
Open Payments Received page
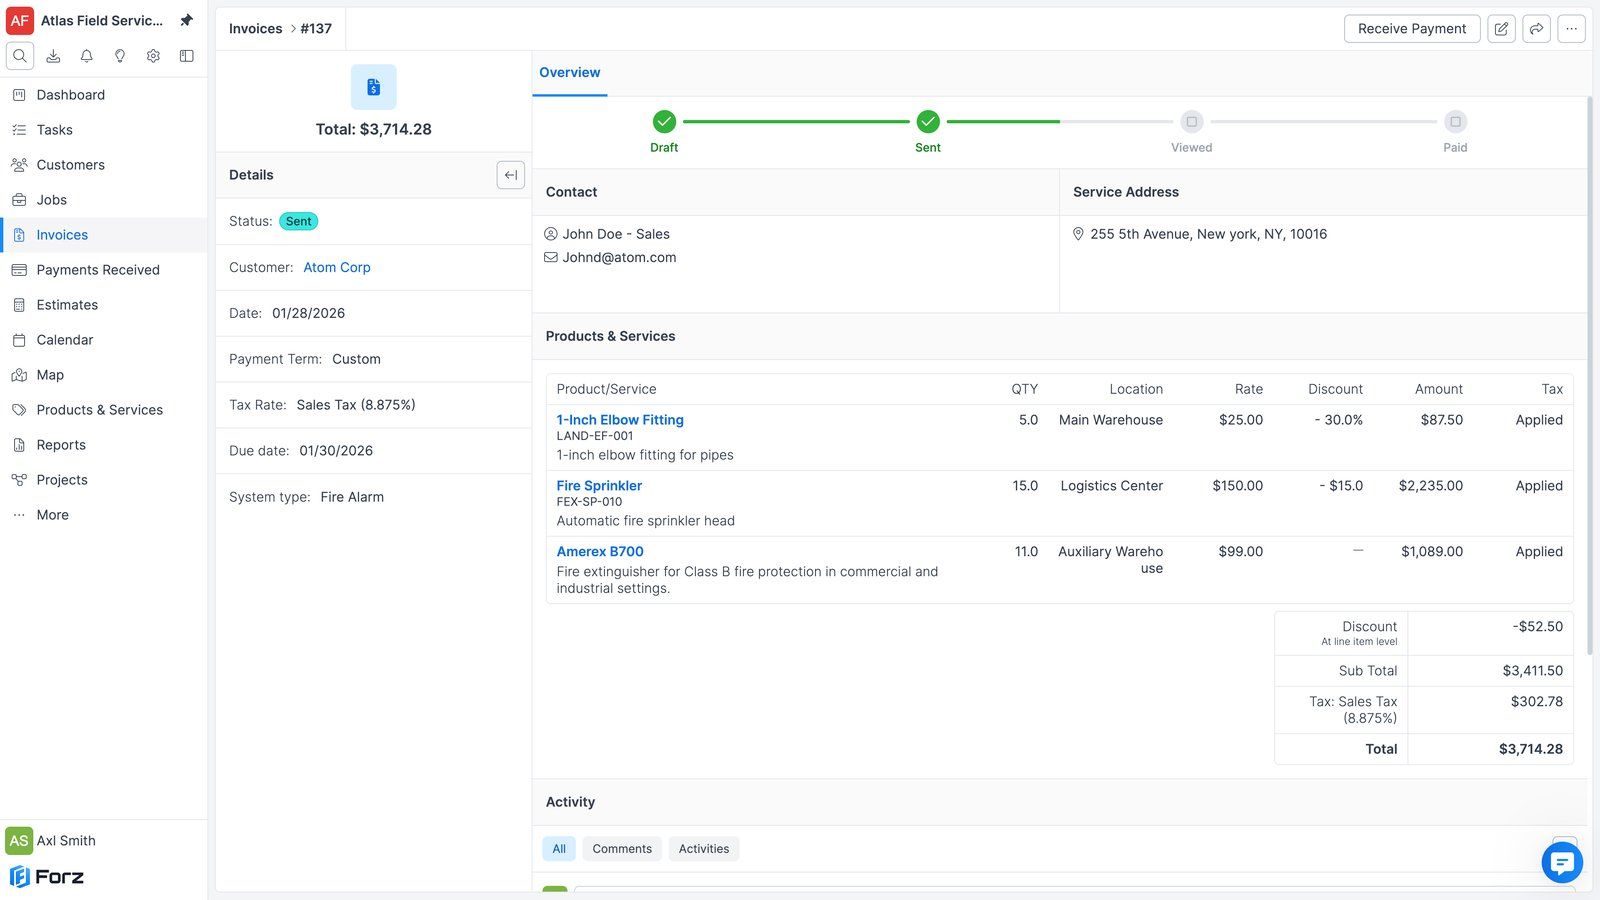(x=104, y=270)
